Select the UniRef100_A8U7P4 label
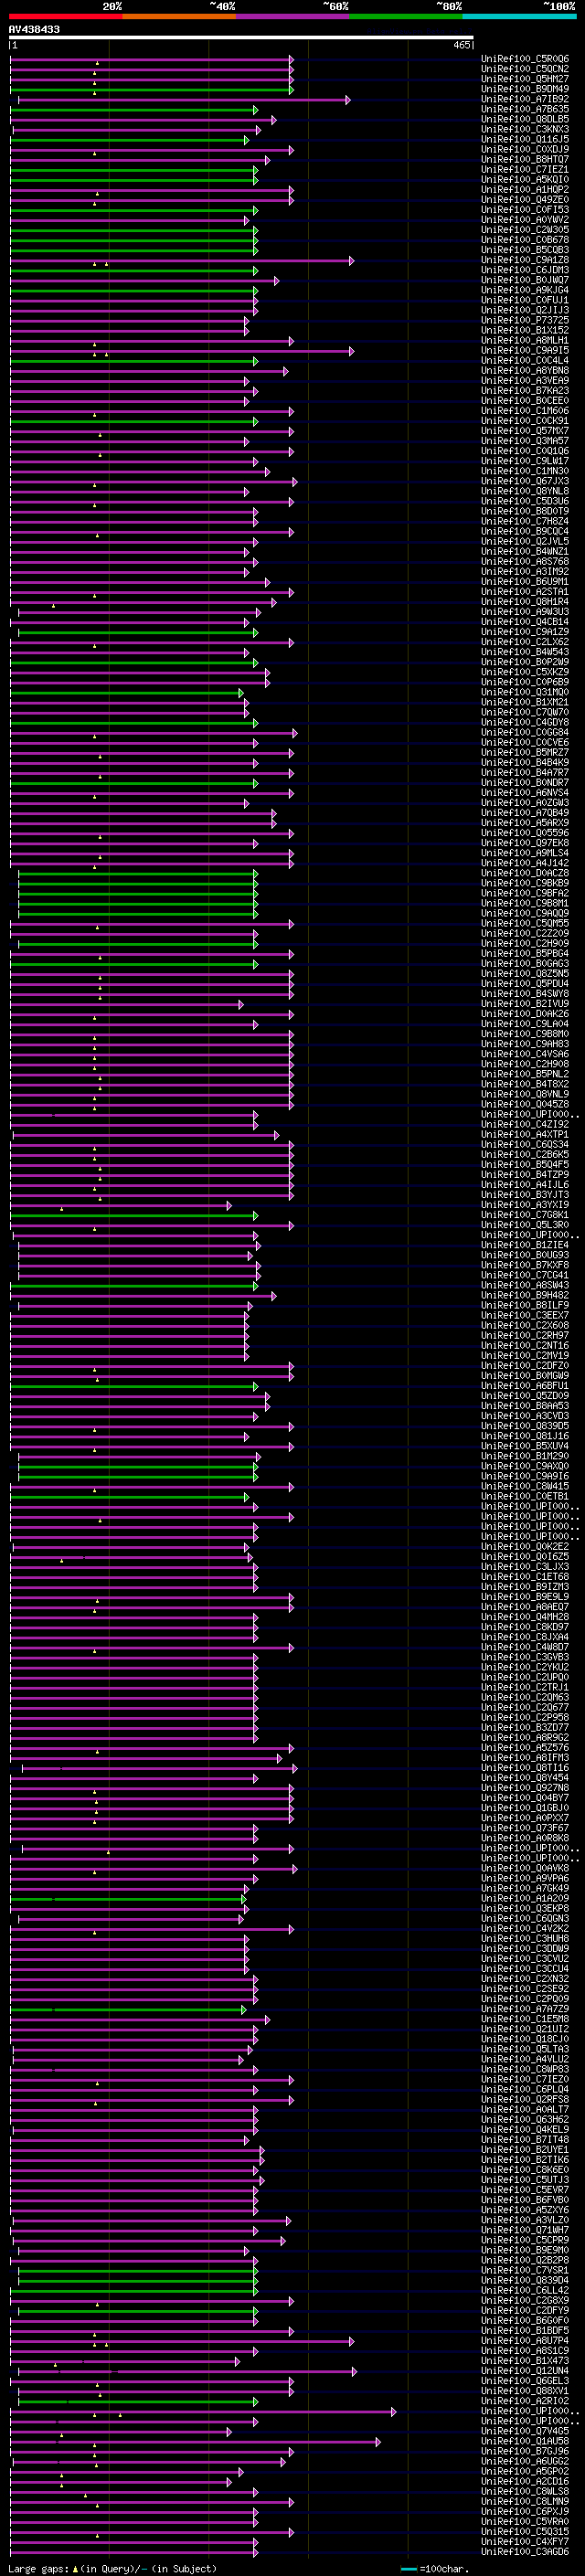 [x=525, y=2341]
